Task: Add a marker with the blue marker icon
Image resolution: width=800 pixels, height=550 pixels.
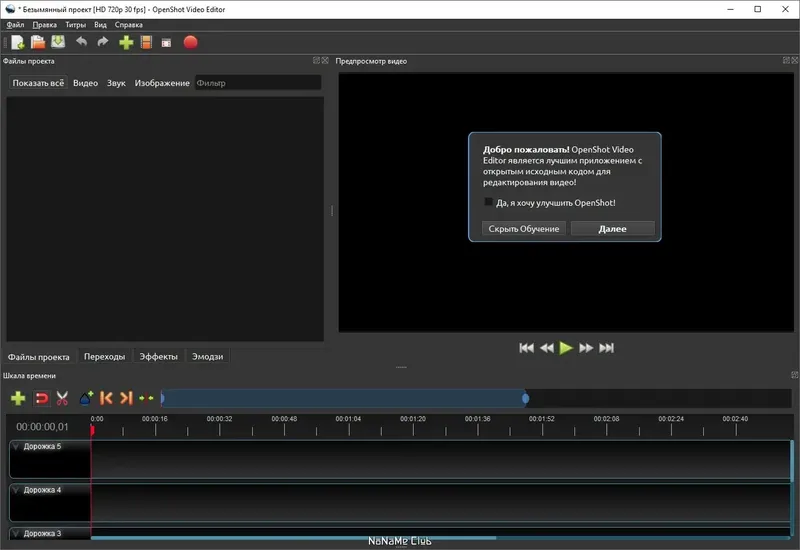Action: [x=86, y=398]
